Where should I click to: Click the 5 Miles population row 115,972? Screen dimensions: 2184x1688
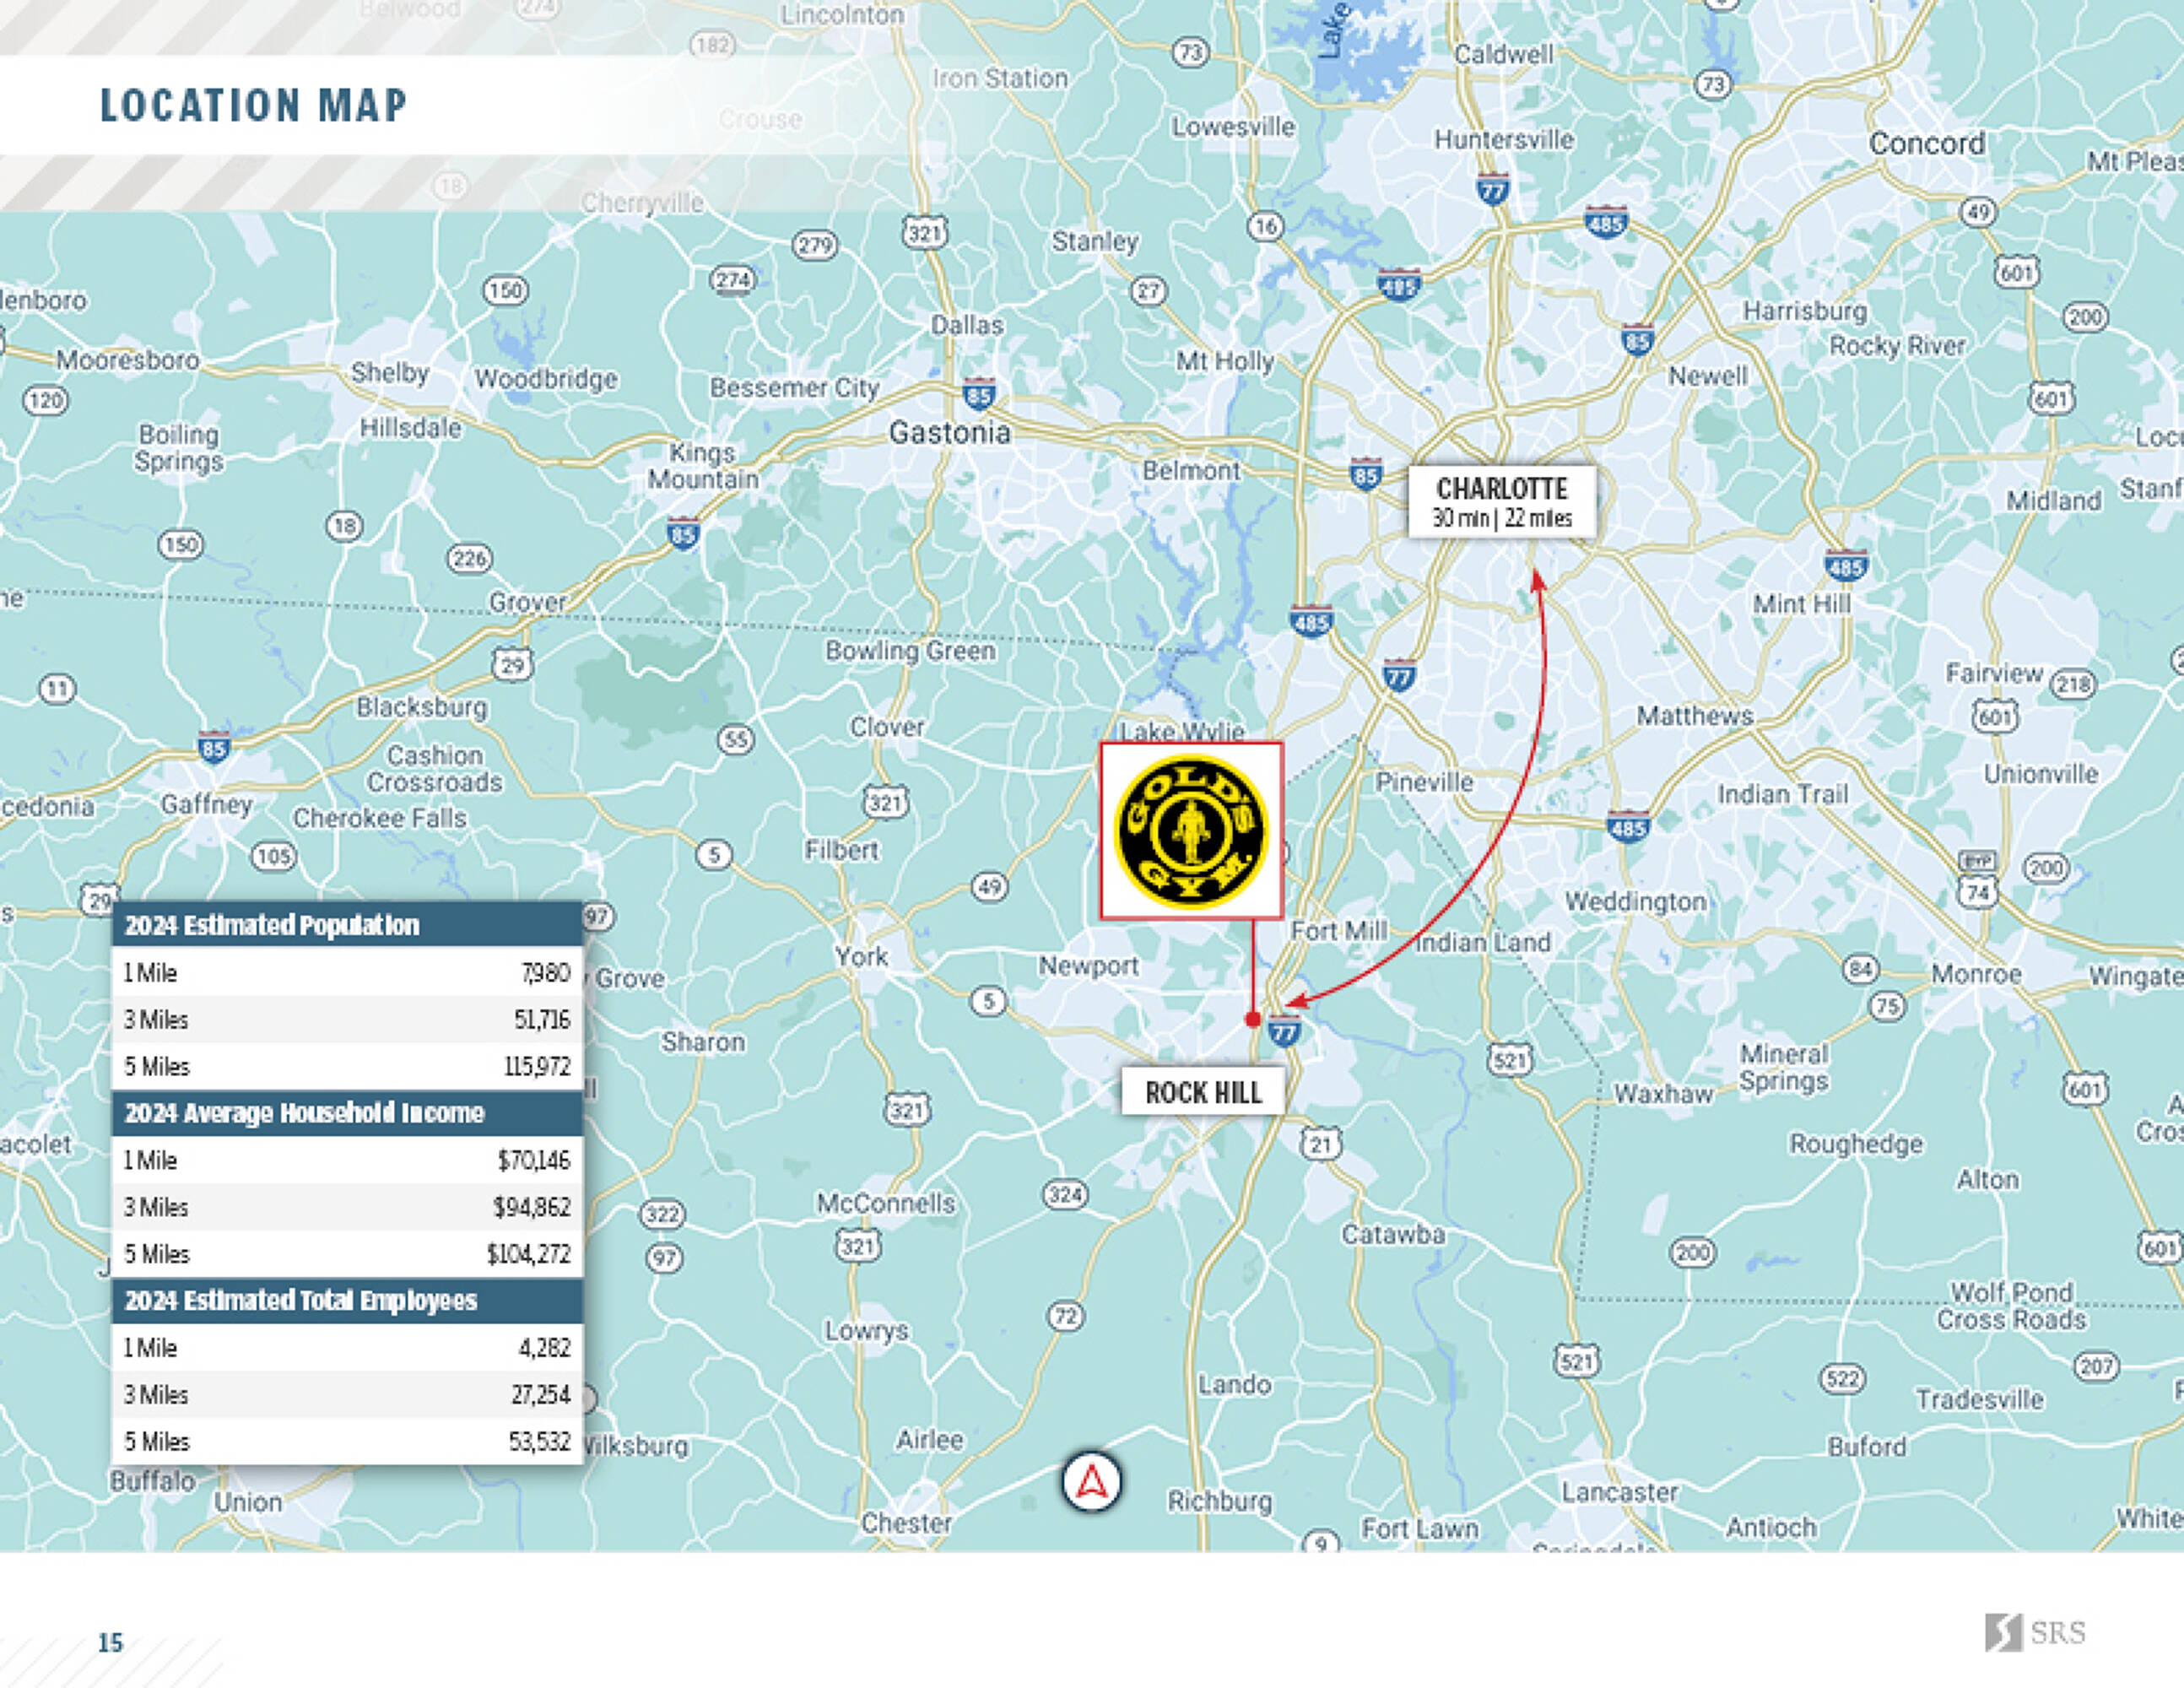(x=347, y=1066)
